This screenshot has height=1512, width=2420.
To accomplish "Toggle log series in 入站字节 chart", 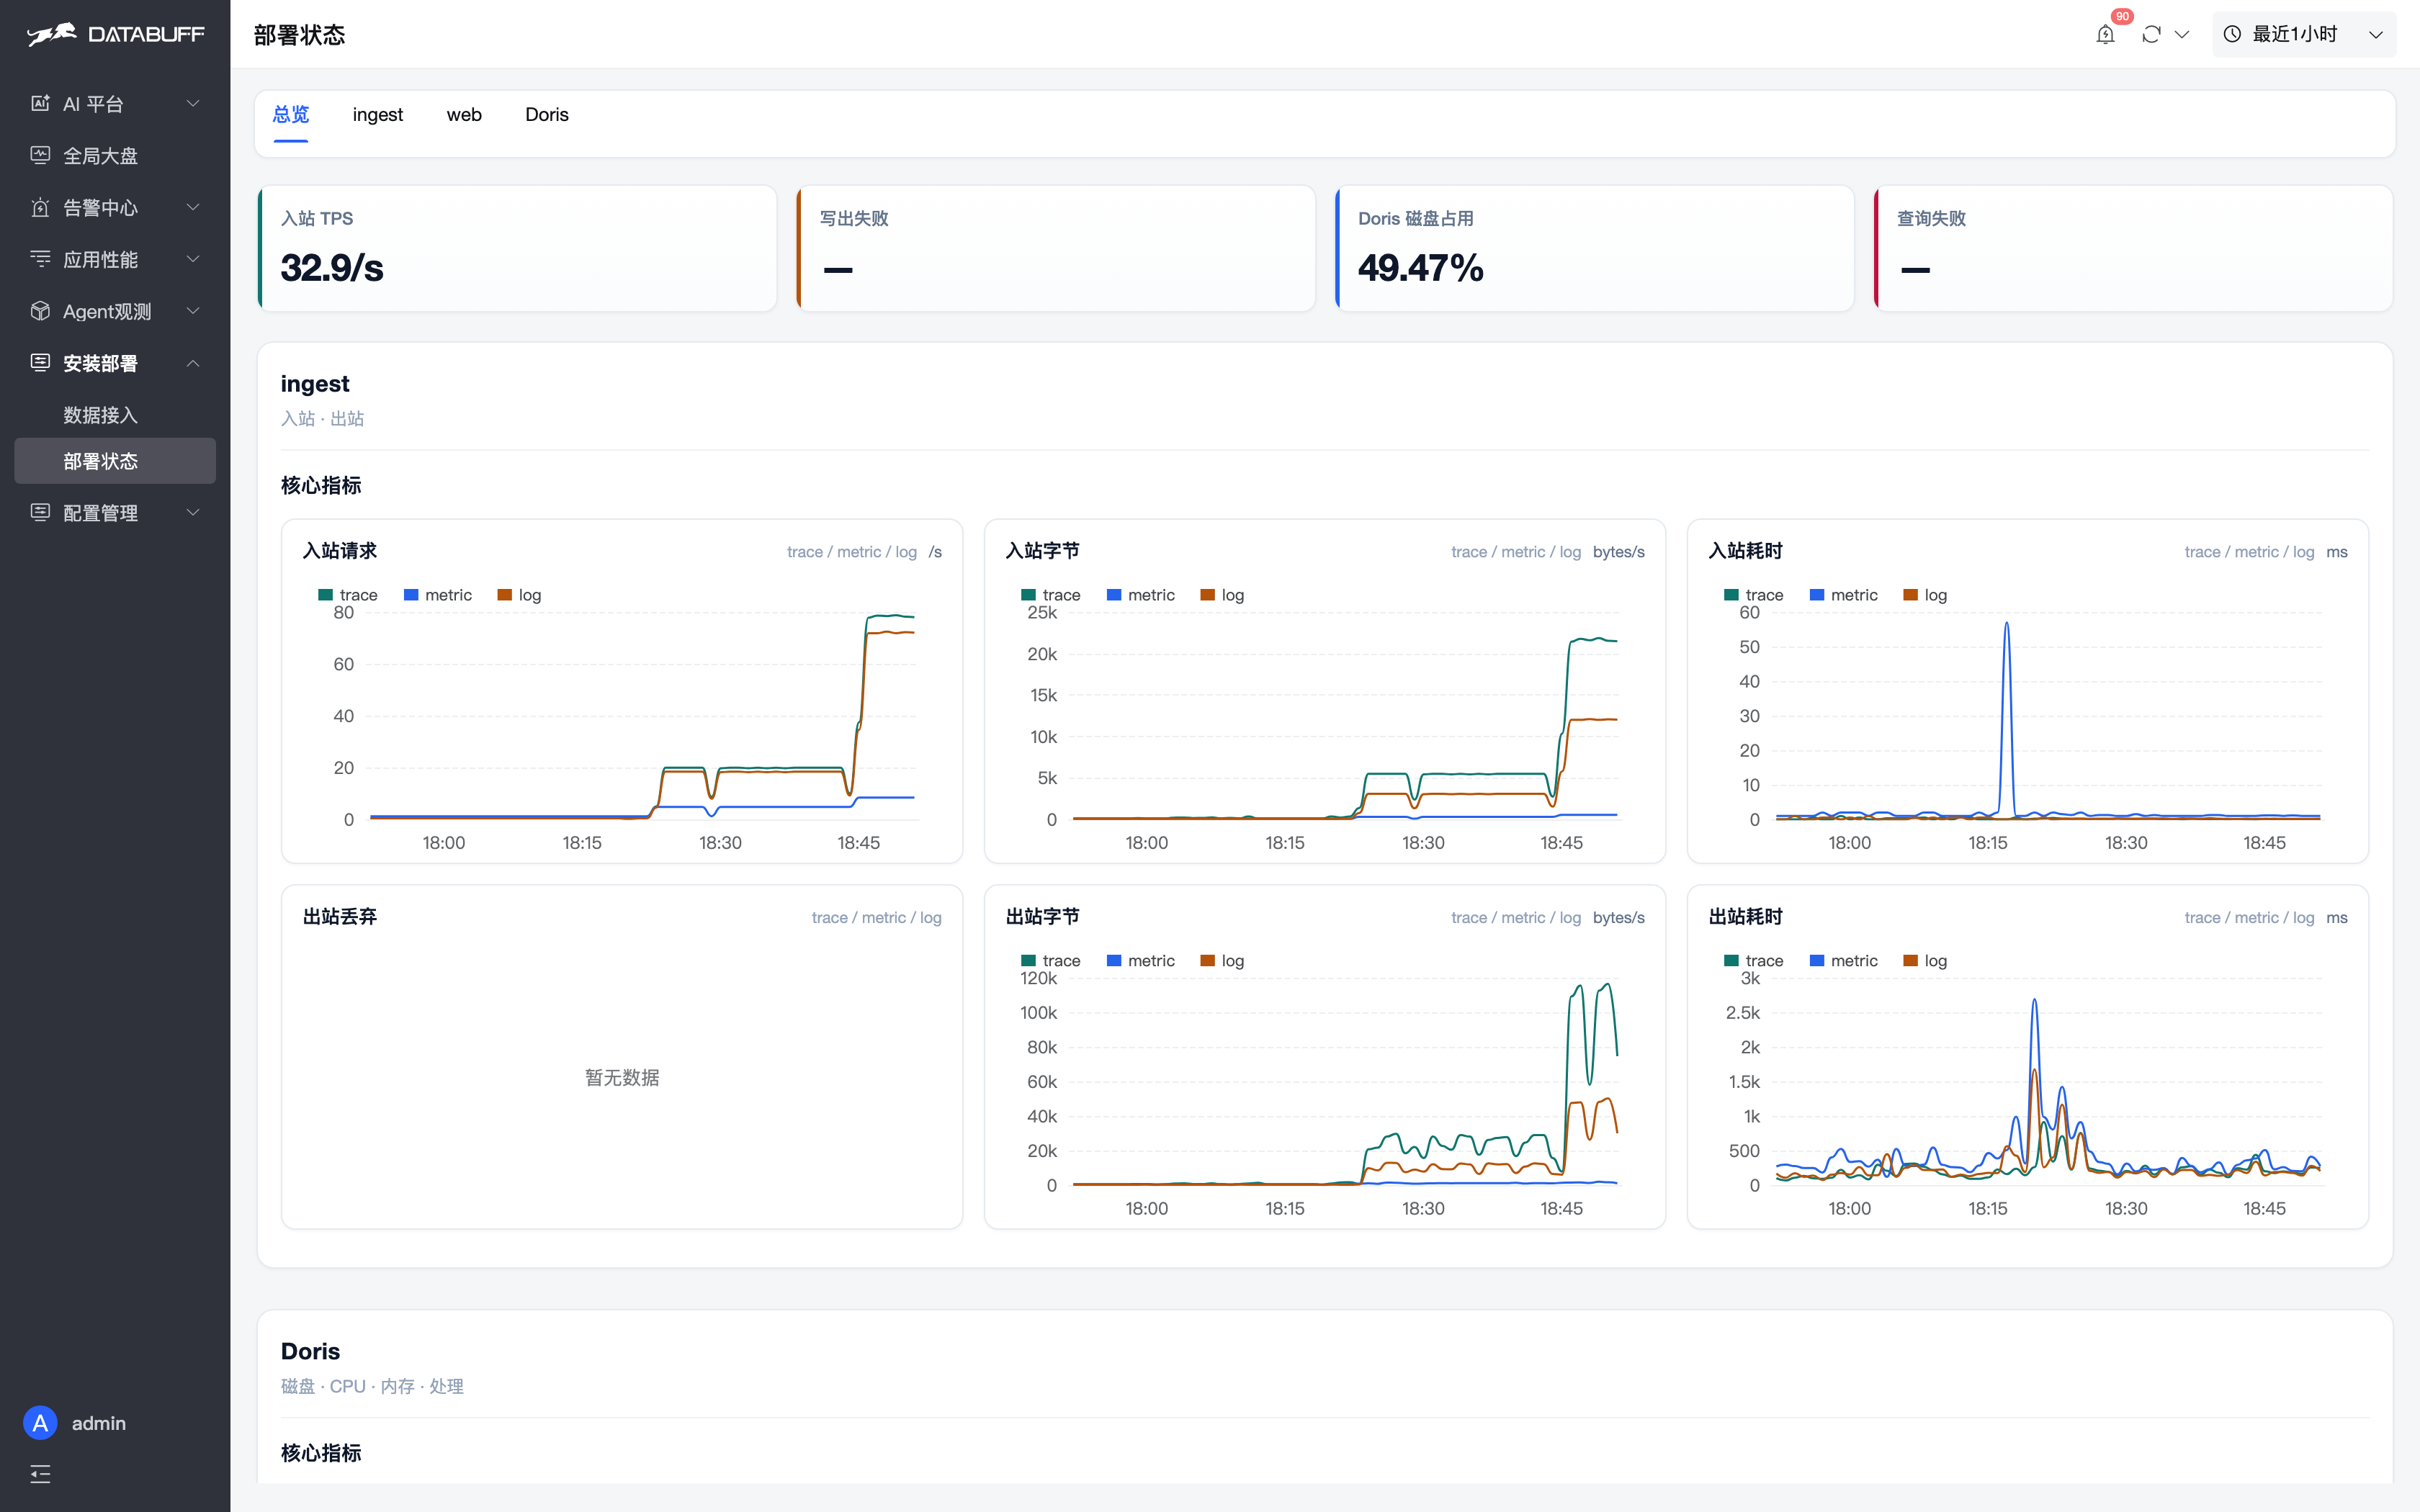I will click(1223, 595).
